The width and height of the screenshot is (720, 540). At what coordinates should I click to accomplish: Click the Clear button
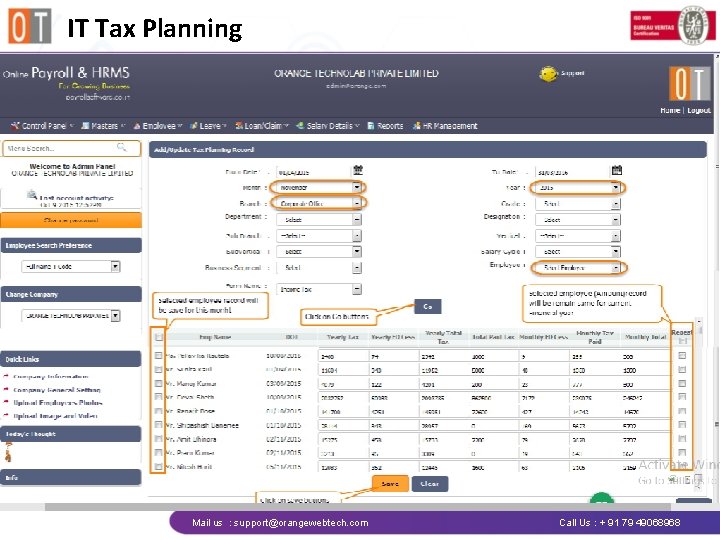coord(429,484)
